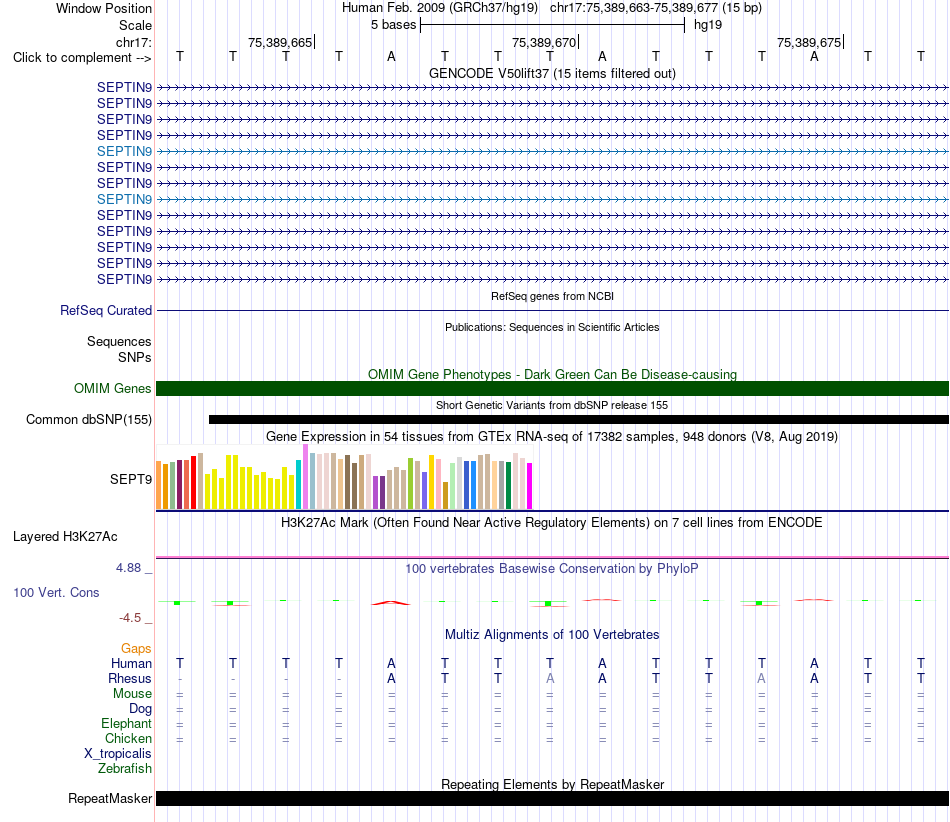This screenshot has height=822, width=950.
Task: Open 'Multiz Alignments of 100 Vertebrates' title
Action: pos(552,635)
